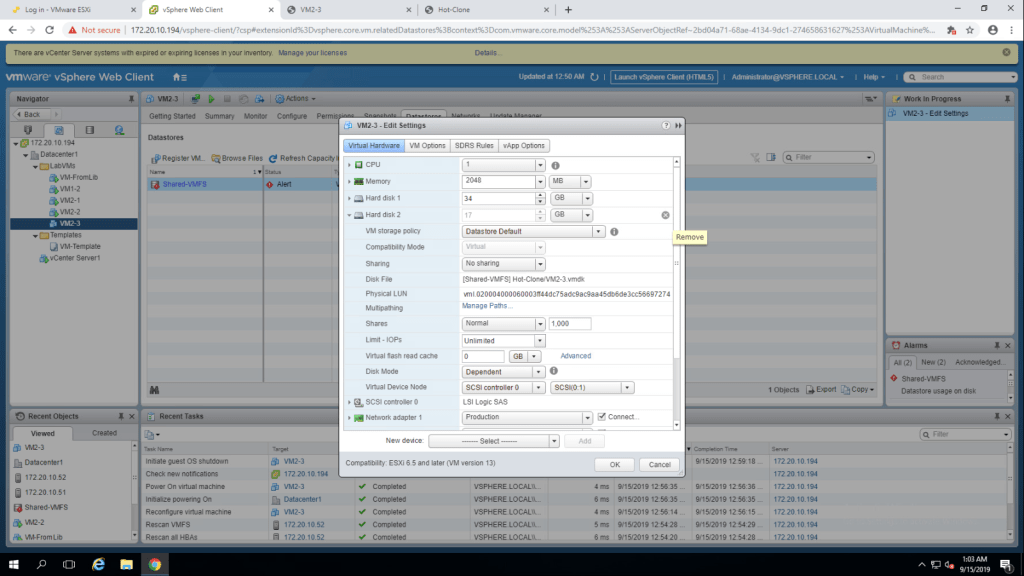Click the Hard disk 1 size field

tap(499, 198)
